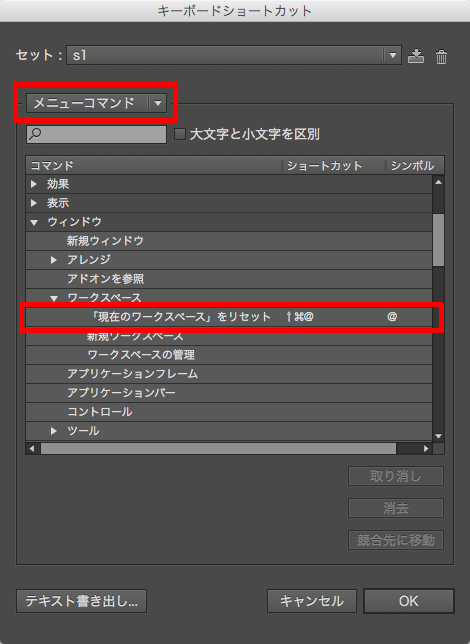The image size is (470, 644).
Task: Click the 消去 button
Action: coord(396,508)
